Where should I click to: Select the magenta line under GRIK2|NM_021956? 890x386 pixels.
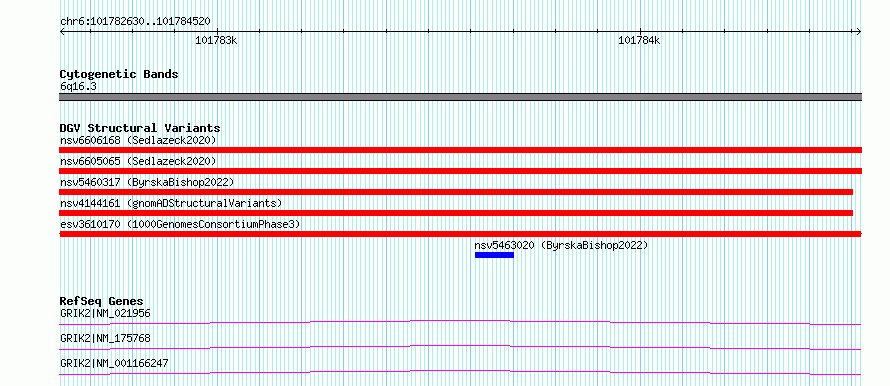[x=460, y=322]
